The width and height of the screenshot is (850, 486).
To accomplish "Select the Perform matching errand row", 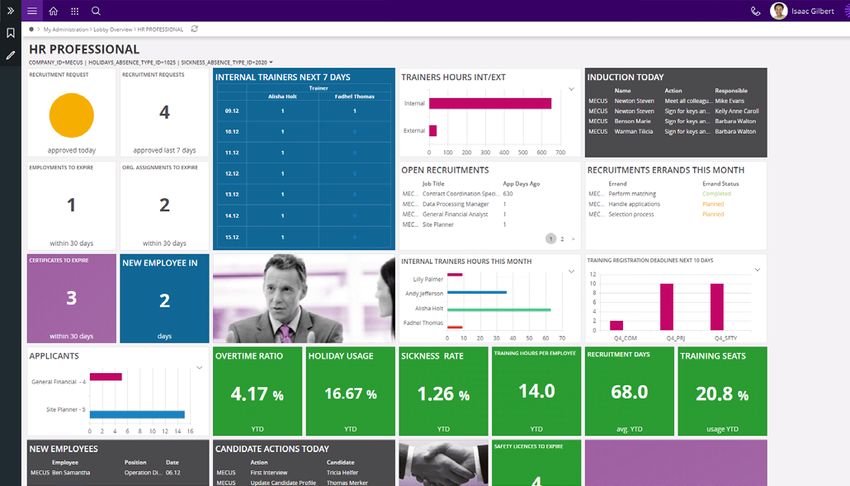I will (x=675, y=193).
